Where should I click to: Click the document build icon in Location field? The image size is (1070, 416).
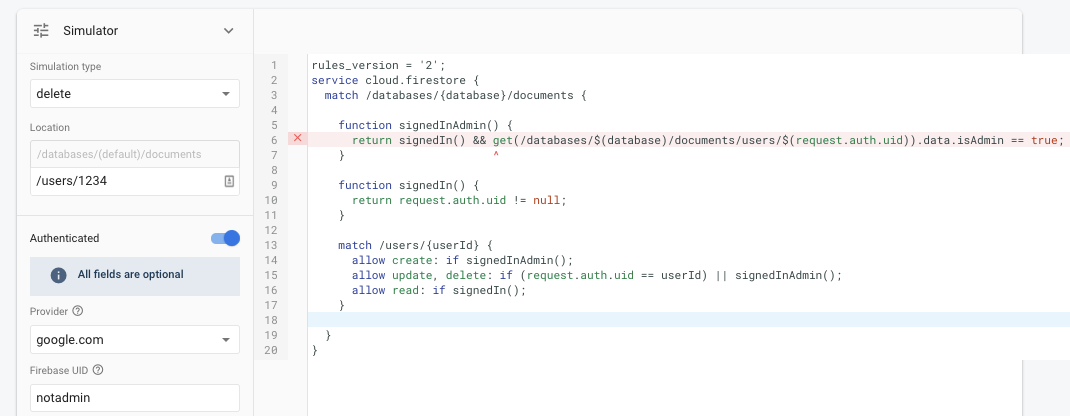point(229,181)
